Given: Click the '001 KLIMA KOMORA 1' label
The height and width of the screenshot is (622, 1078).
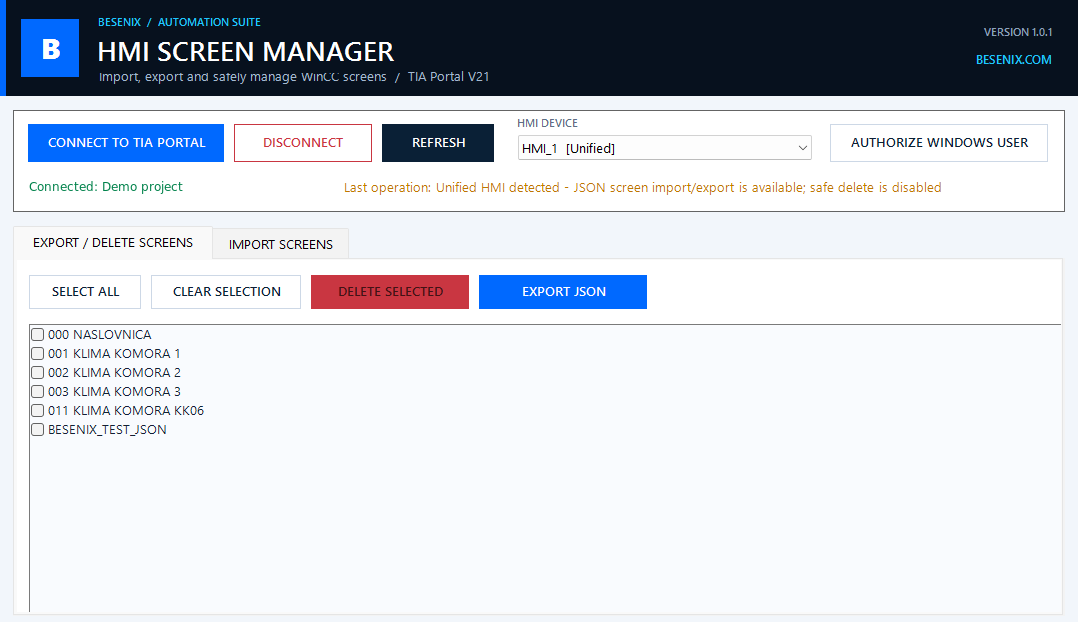Looking at the screenshot, I should pos(114,353).
